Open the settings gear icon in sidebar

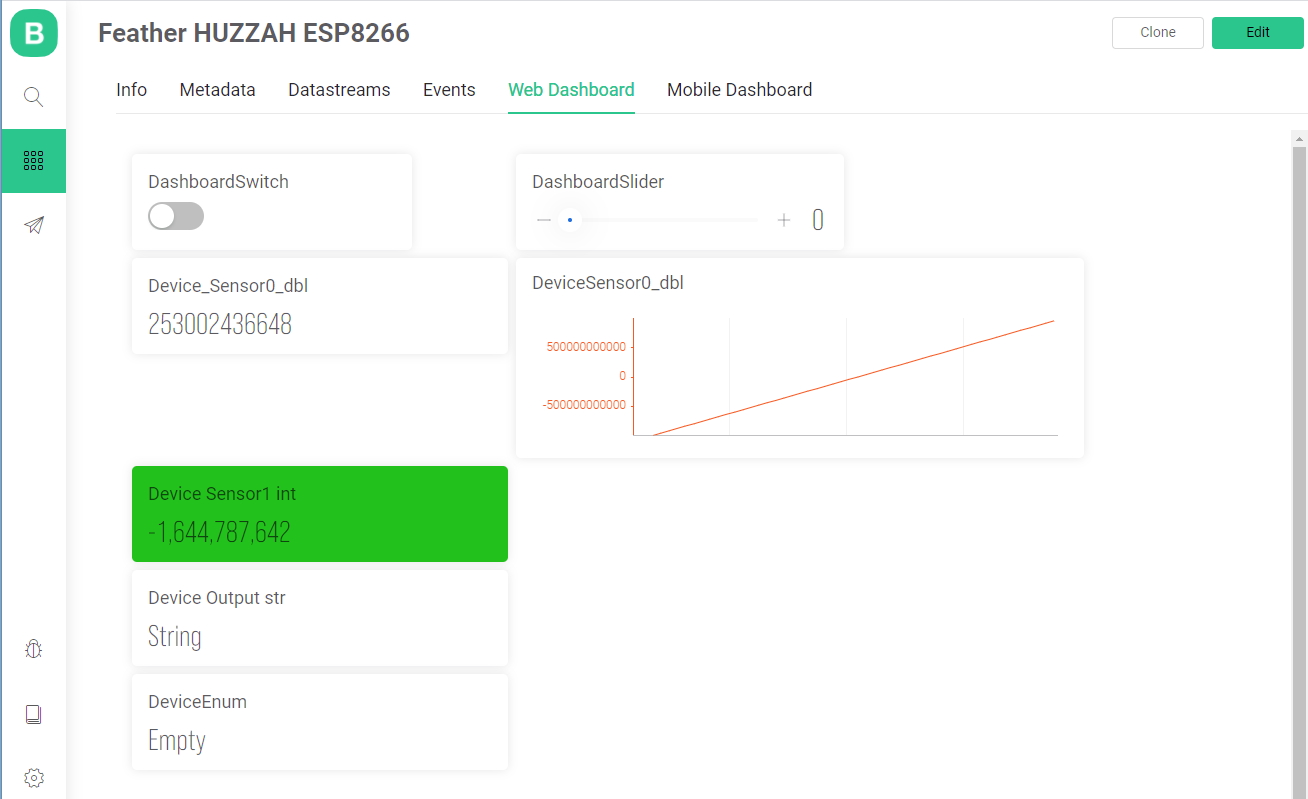34,778
